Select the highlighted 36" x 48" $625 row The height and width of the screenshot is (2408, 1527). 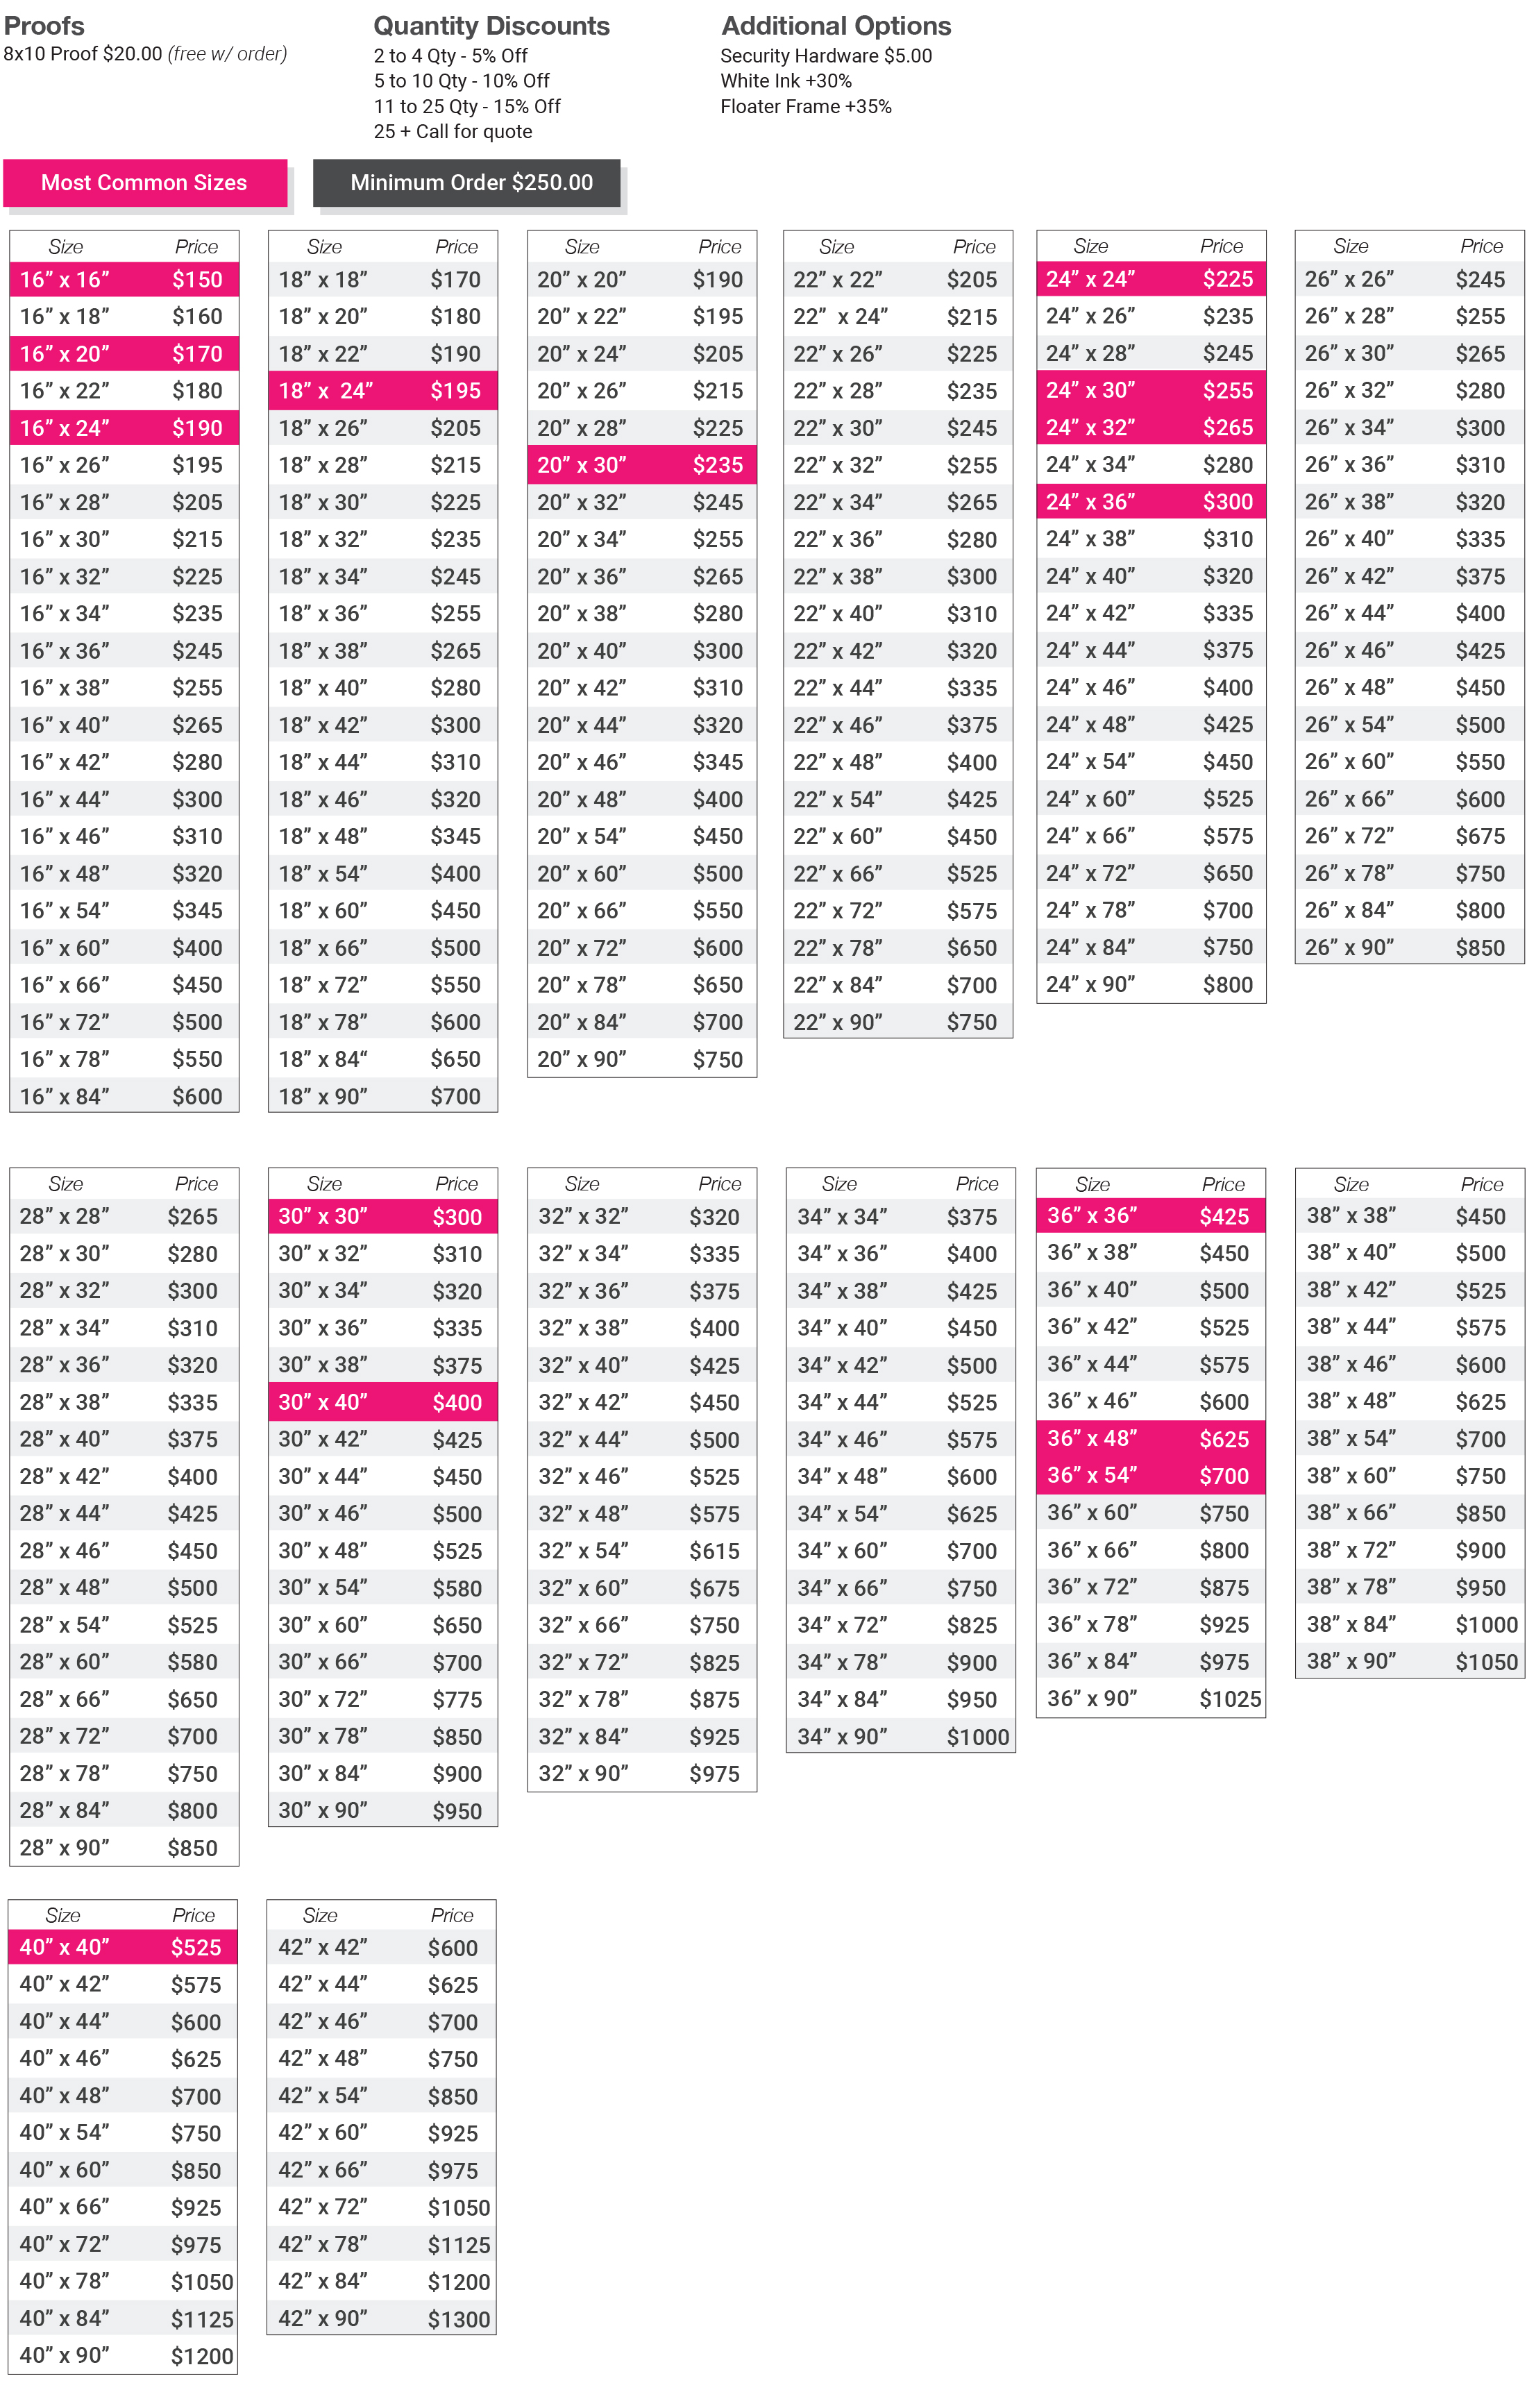tap(1150, 1439)
